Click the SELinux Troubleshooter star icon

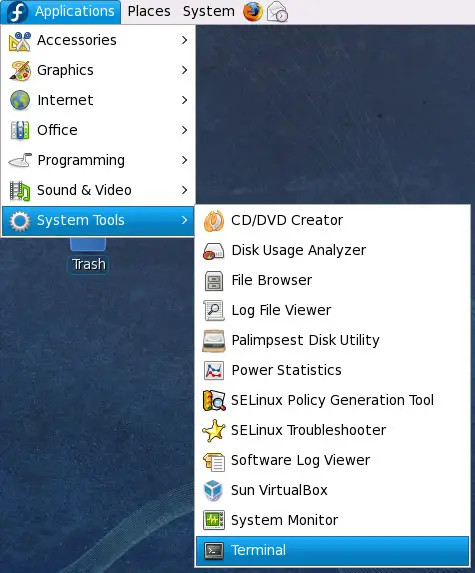click(213, 430)
